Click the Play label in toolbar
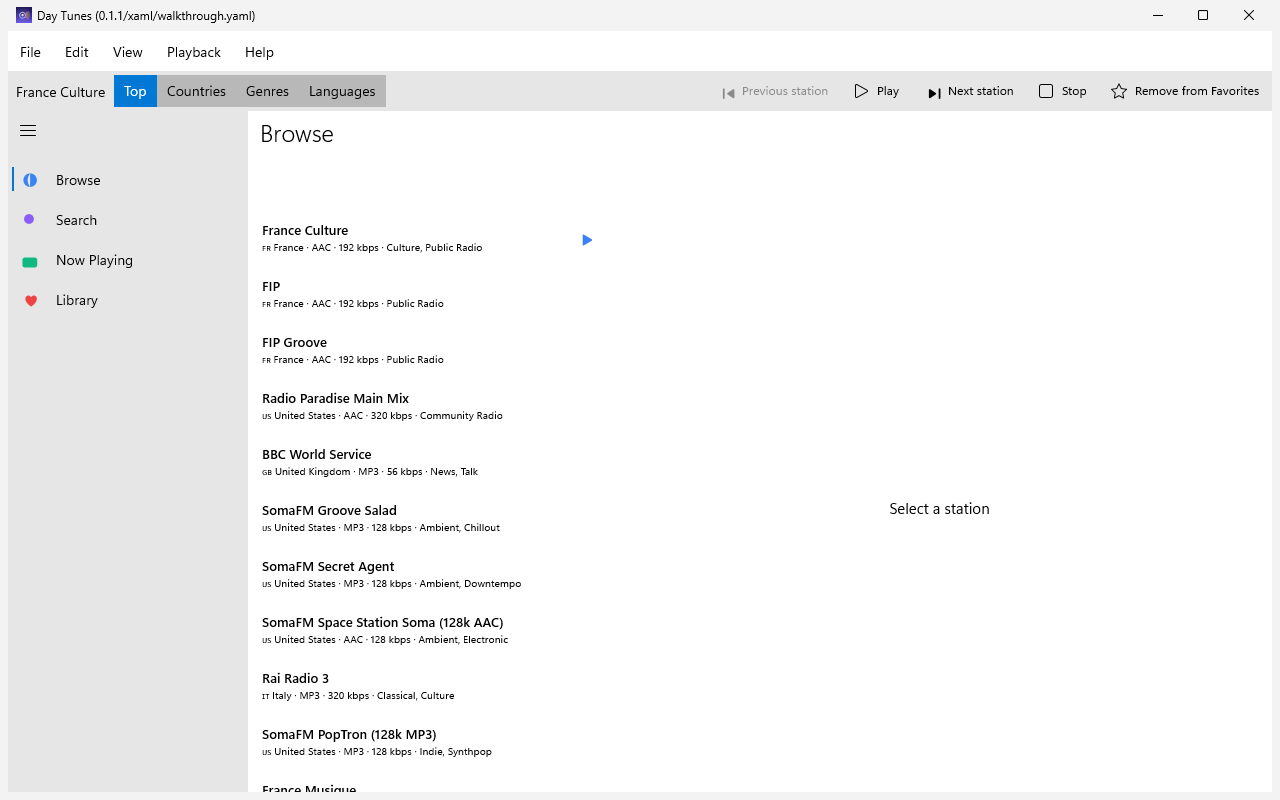Screen dimensions: 1280x800 [x=888, y=91]
